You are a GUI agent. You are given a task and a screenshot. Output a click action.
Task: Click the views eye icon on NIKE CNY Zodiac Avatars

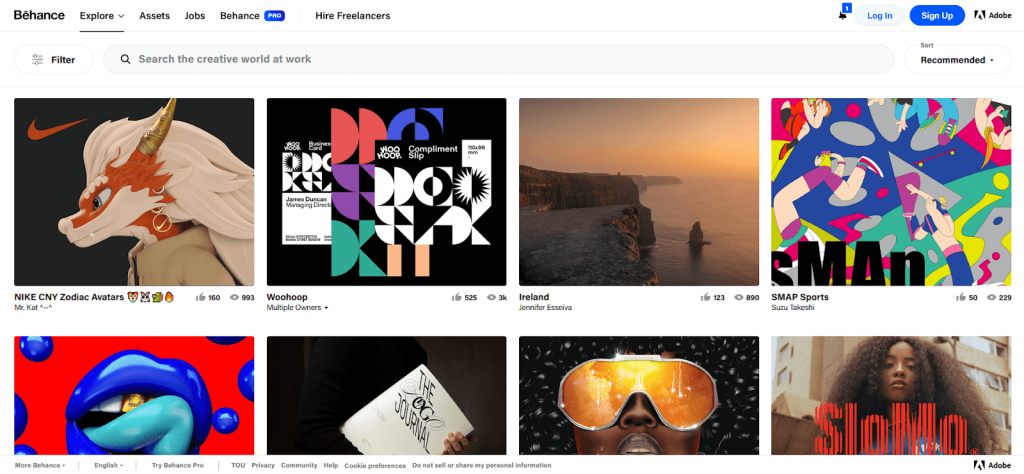pyautogui.click(x=234, y=297)
